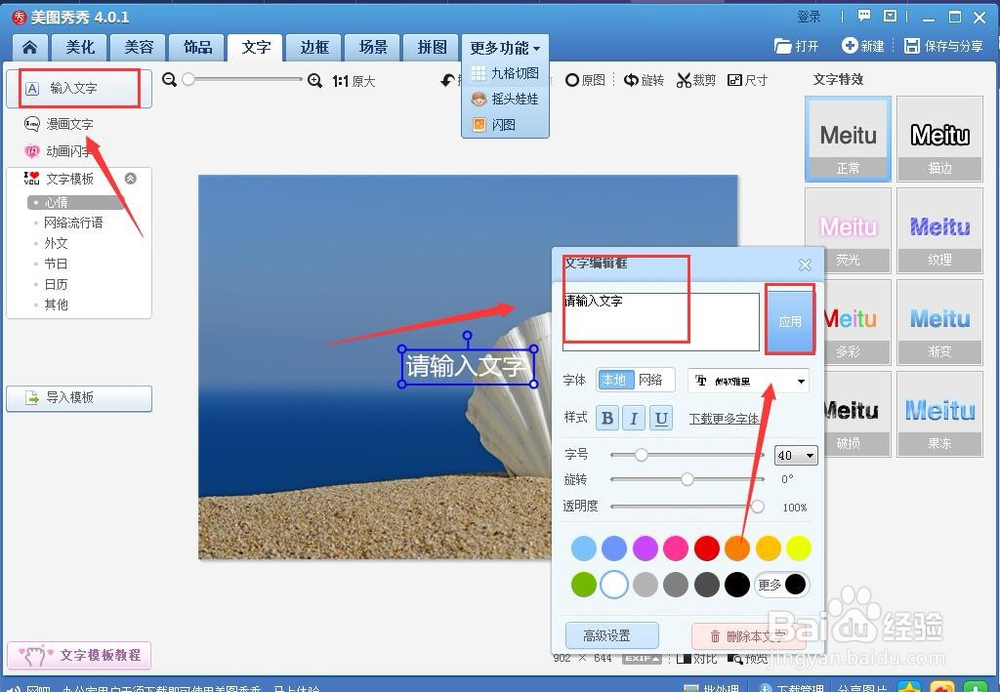Switch to the 场景 tab
The image size is (1000, 692).
point(373,47)
